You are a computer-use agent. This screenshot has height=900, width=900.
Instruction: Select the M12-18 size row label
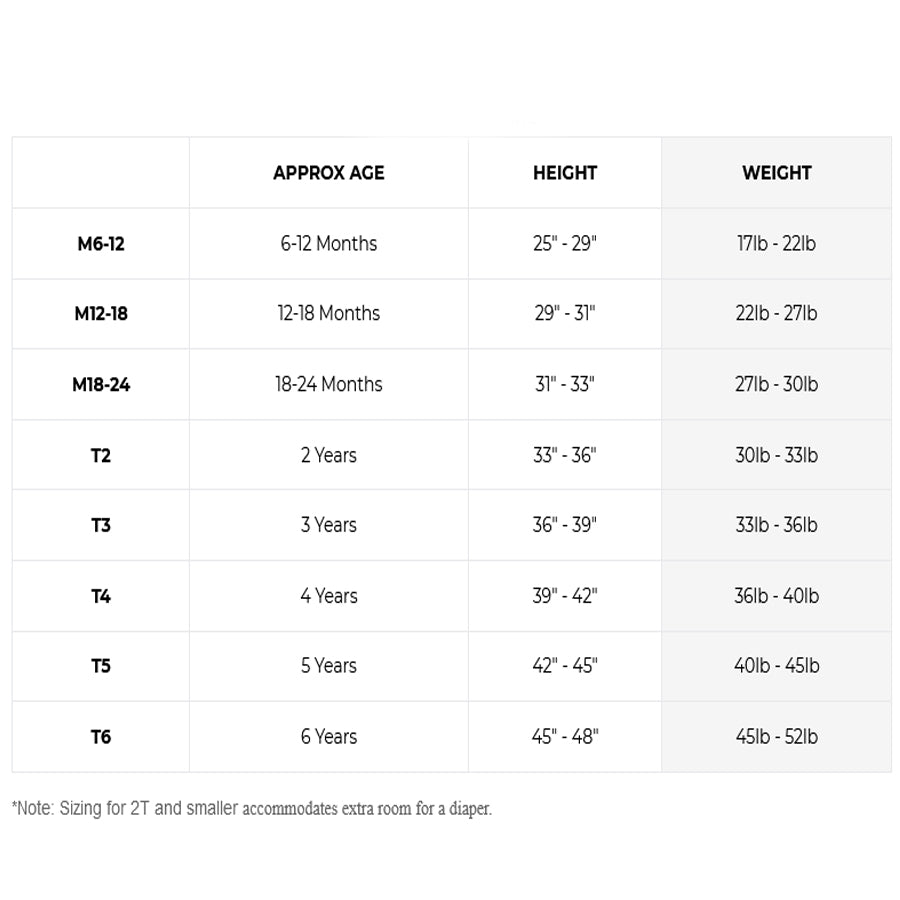pyautogui.click(x=101, y=314)
